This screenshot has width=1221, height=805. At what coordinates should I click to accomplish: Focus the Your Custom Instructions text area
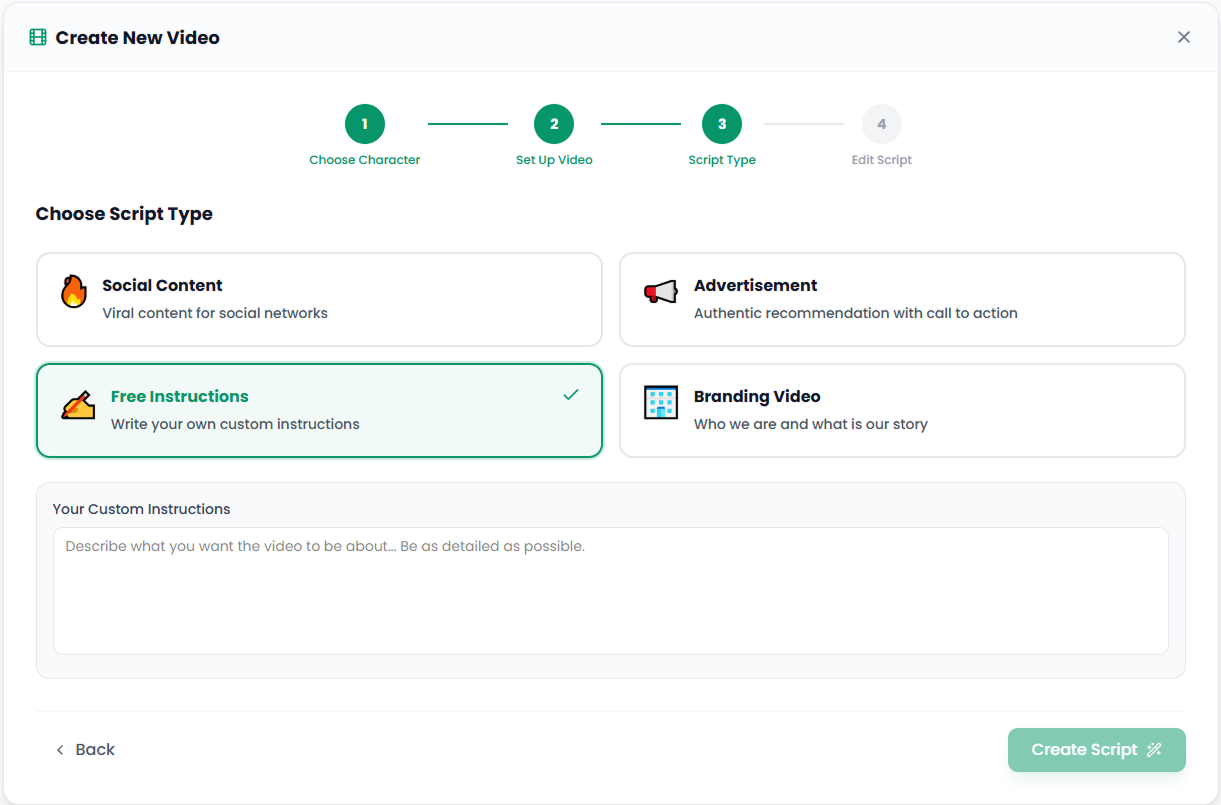coord(610,591)
